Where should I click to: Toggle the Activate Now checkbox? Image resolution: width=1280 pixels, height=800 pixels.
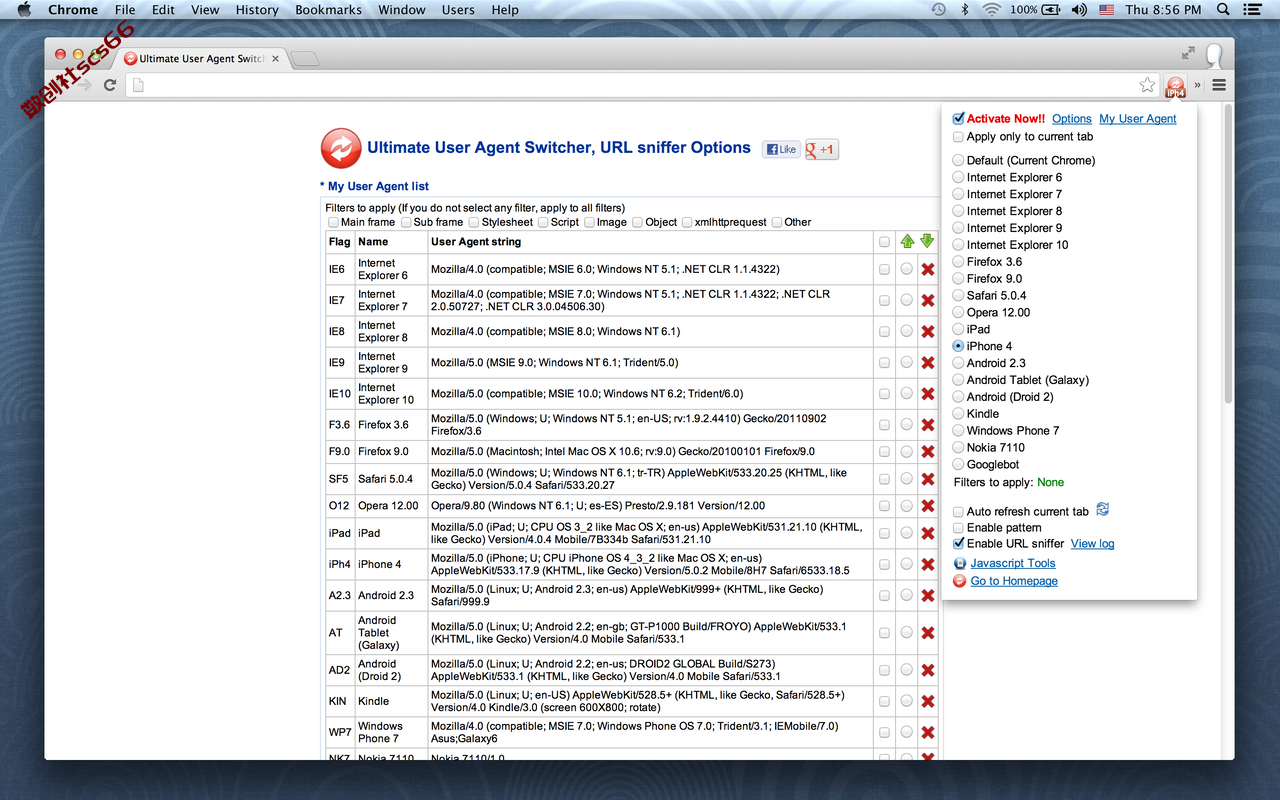click(959, 119)
